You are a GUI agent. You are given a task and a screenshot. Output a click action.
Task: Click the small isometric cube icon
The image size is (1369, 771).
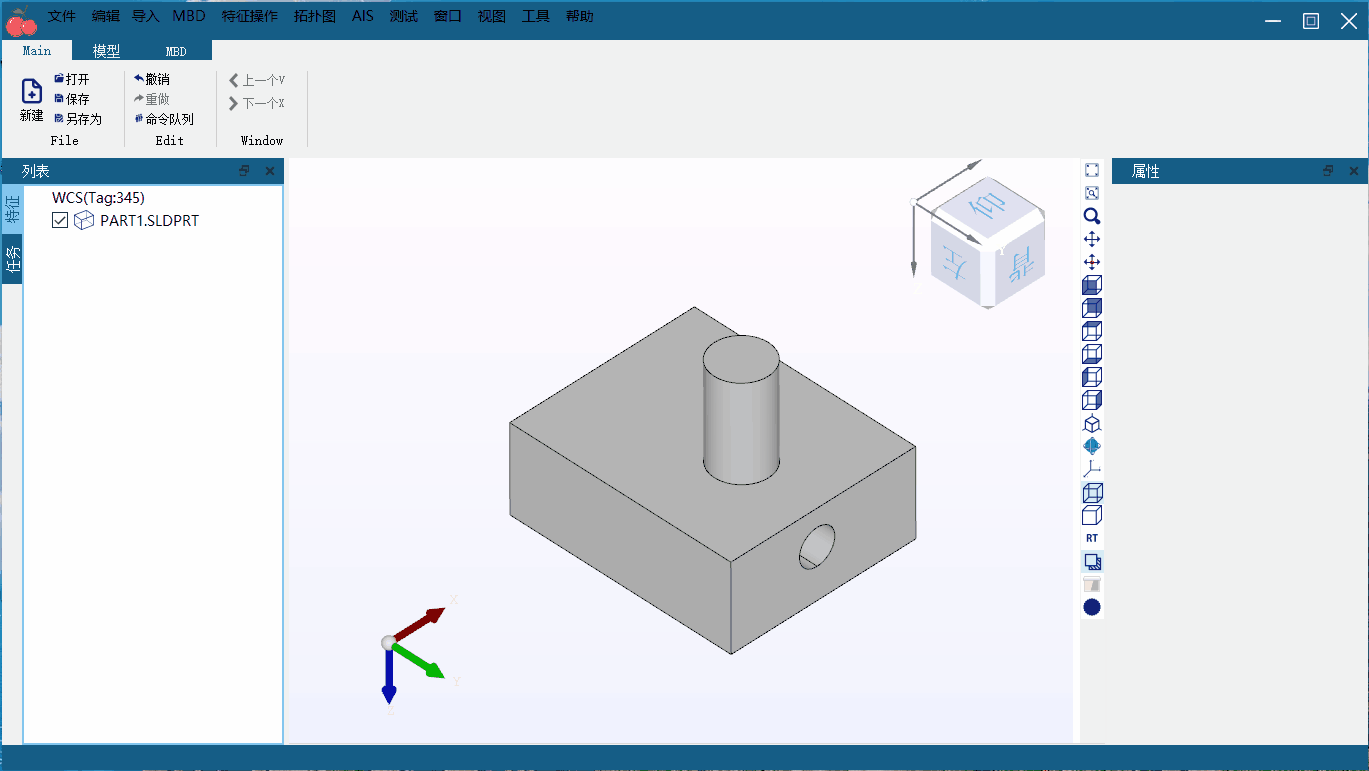pyautogui.click(x=1092, y=423)
